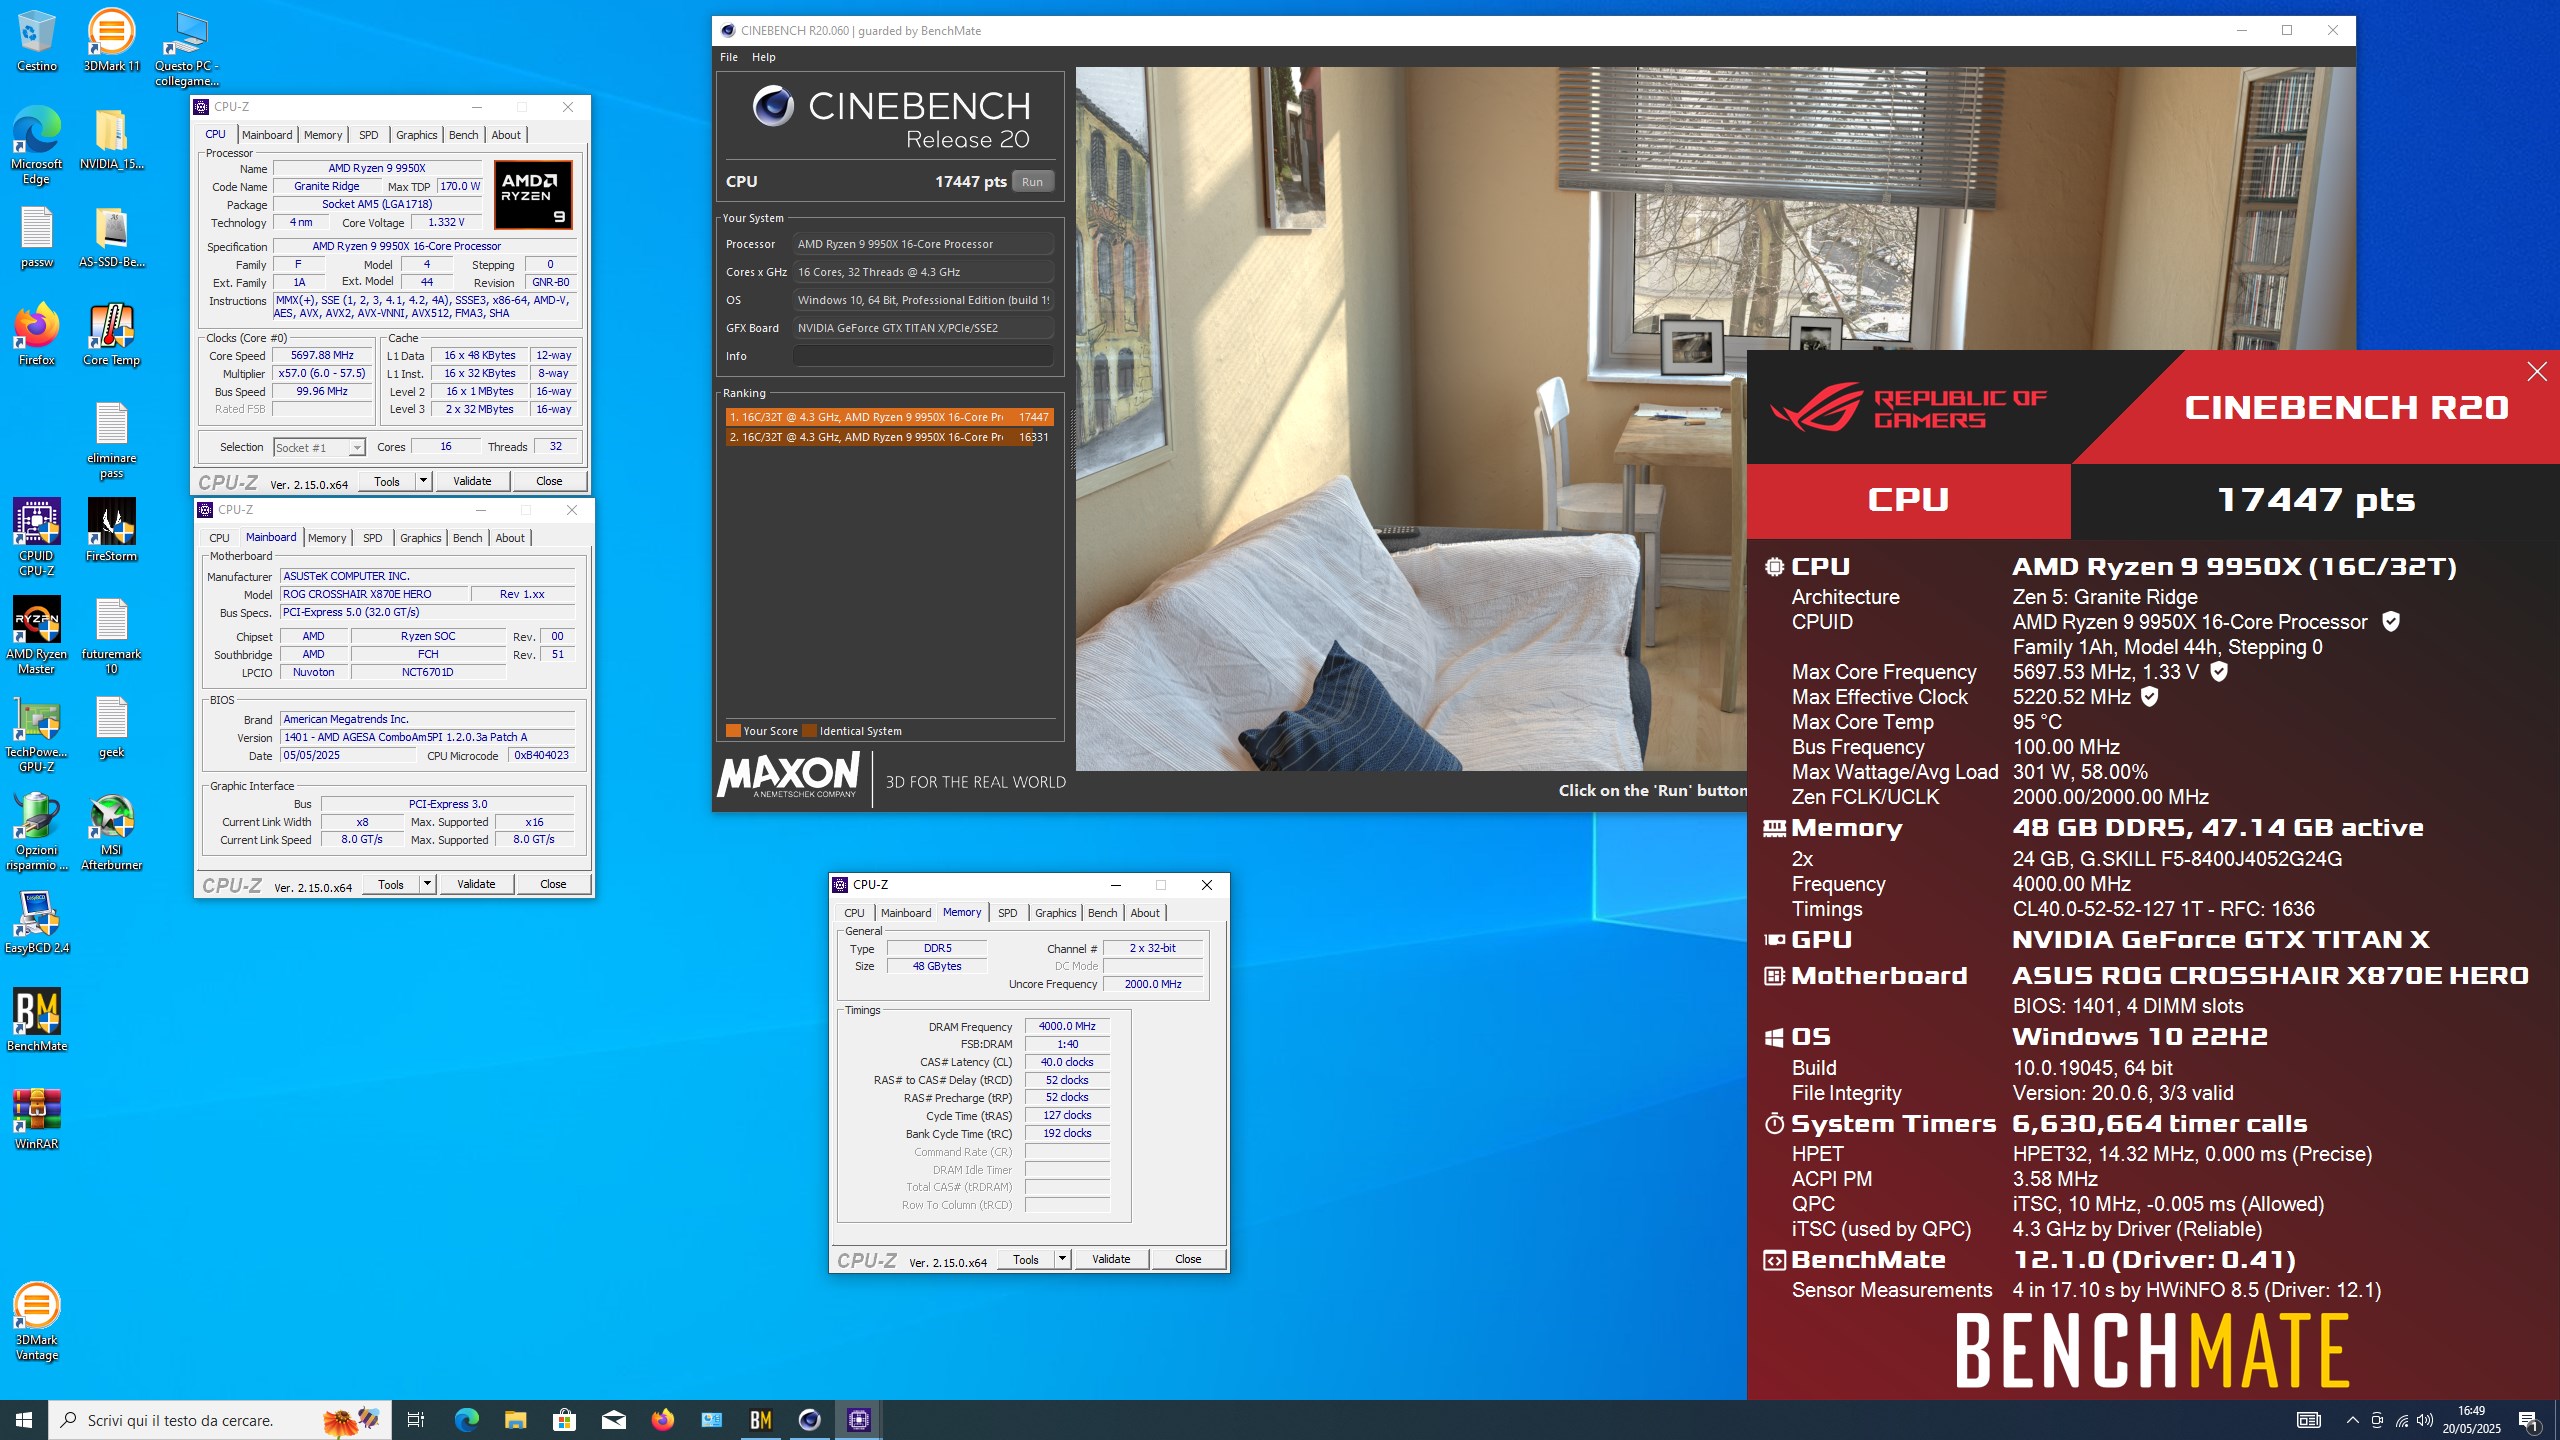Launch CPUID CPU-Z desktop shortcut
The image size is (2560, 1440).
36,537
